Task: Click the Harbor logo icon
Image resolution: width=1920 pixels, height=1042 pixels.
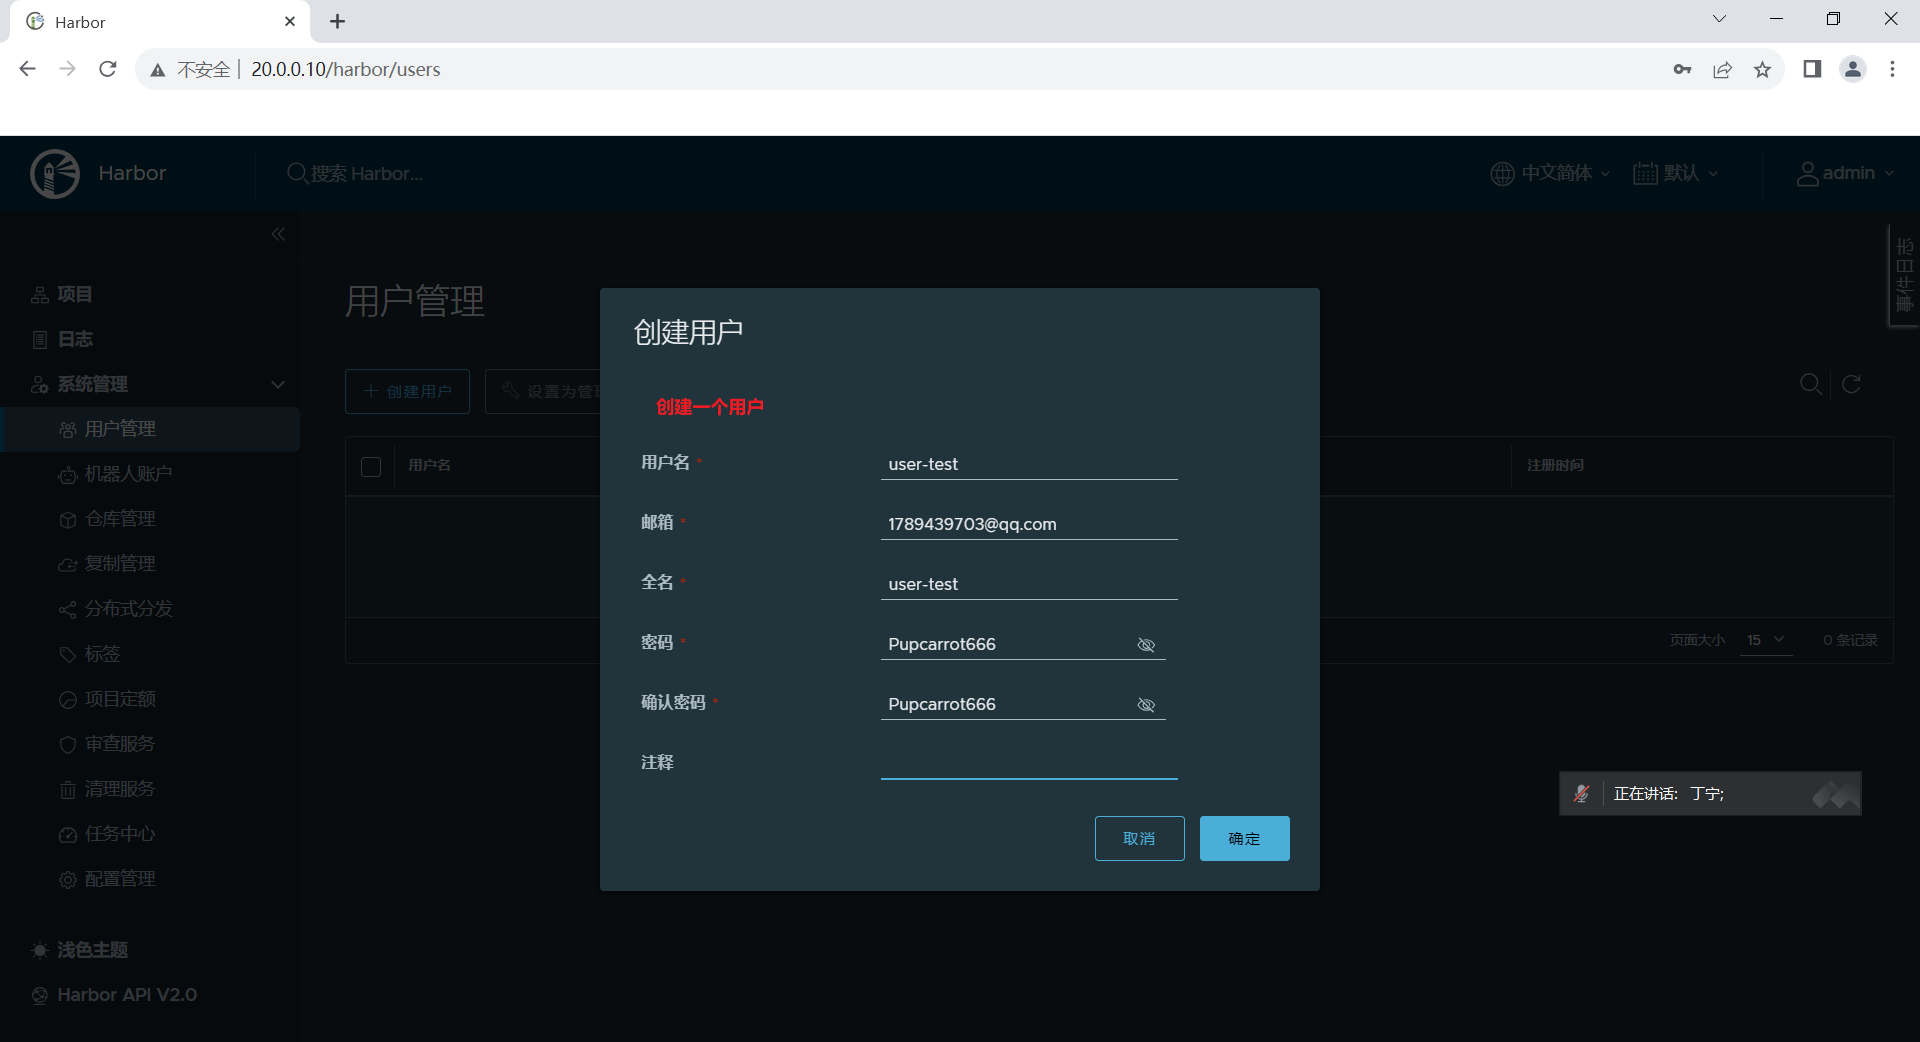Action: pyautogui.click(x=55, y=174)
